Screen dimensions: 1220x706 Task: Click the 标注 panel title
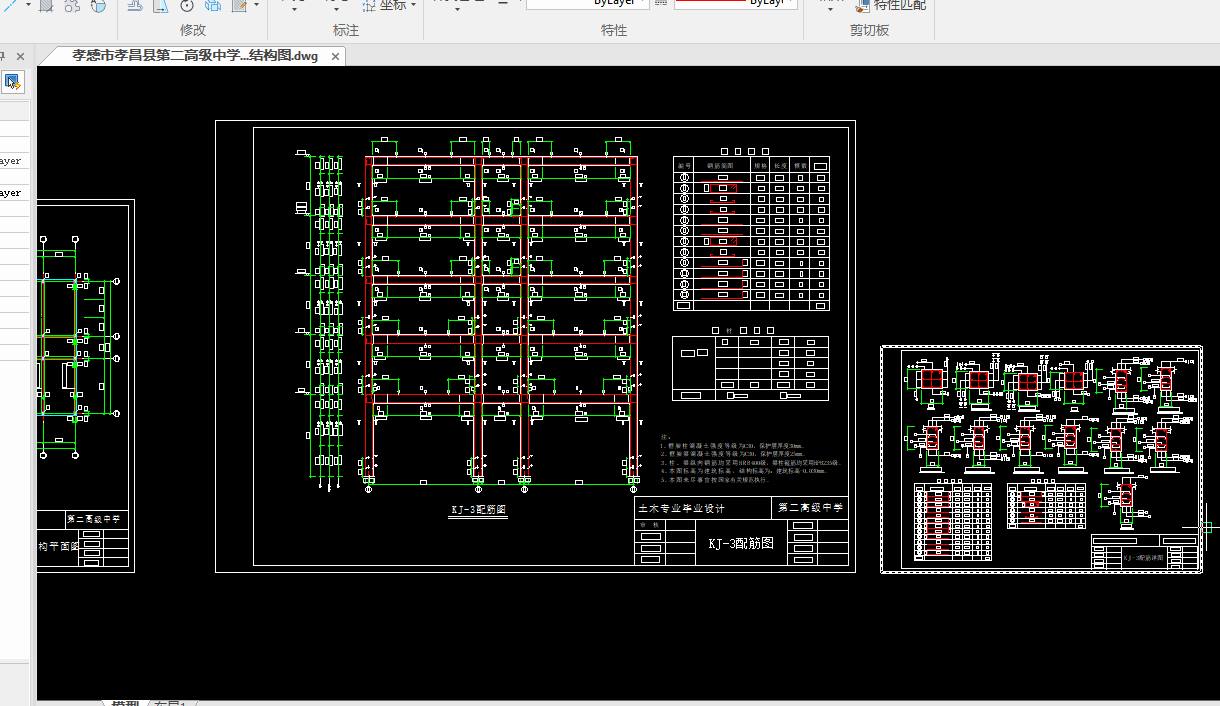point(346,30)
